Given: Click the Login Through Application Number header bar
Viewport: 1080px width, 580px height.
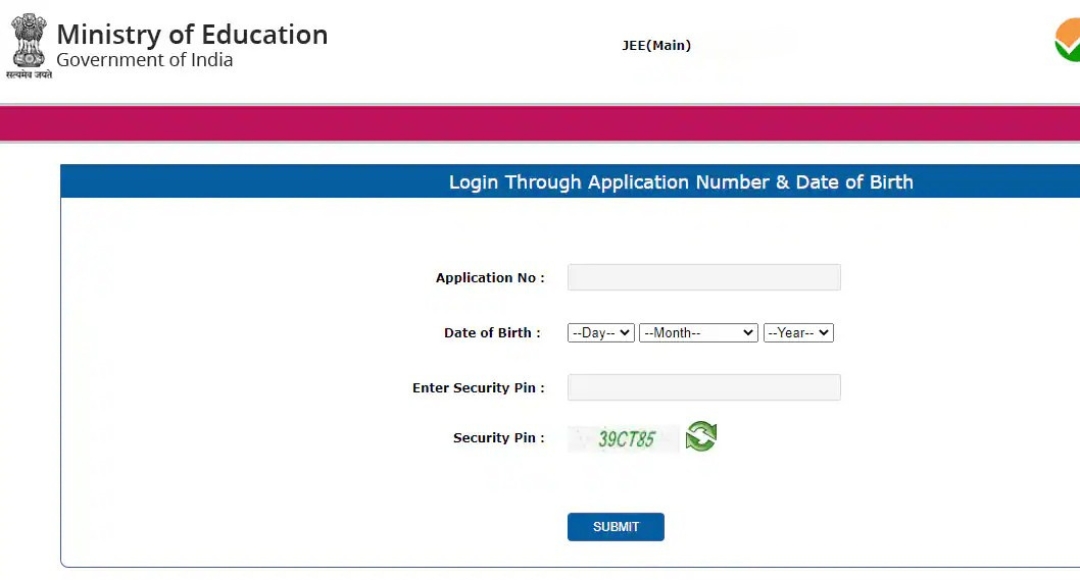Looking at the screenshot, I should tap(570, 182).
